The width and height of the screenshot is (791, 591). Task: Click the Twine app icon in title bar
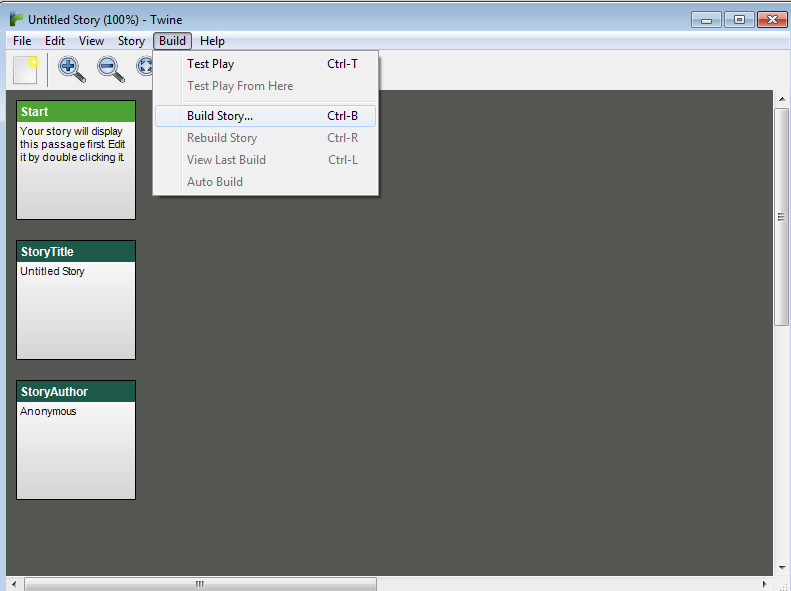coord(16,19)
